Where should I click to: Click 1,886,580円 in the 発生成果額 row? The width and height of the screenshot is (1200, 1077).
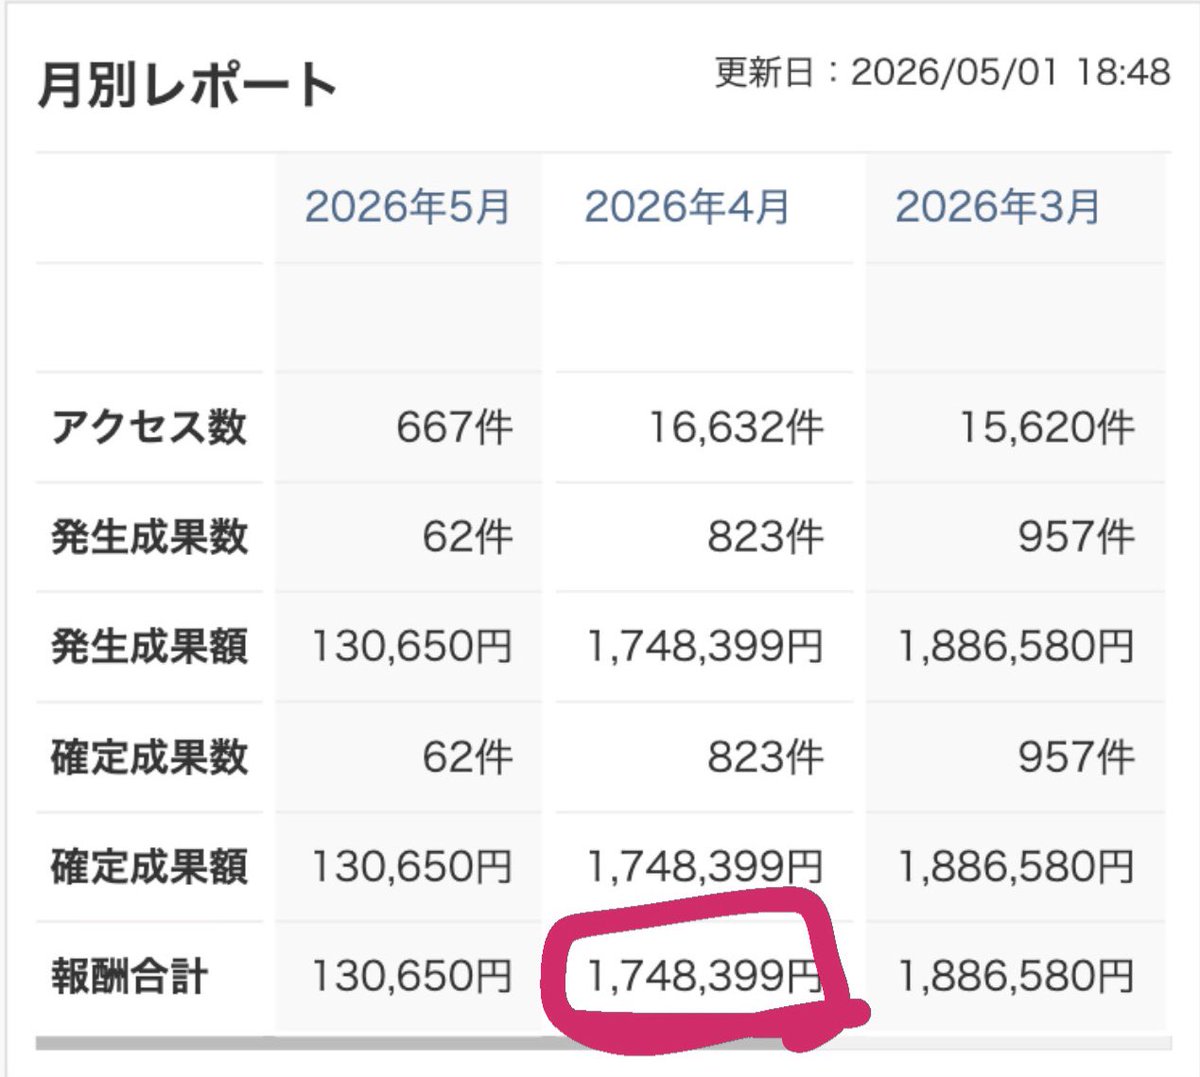[1016, 648]
